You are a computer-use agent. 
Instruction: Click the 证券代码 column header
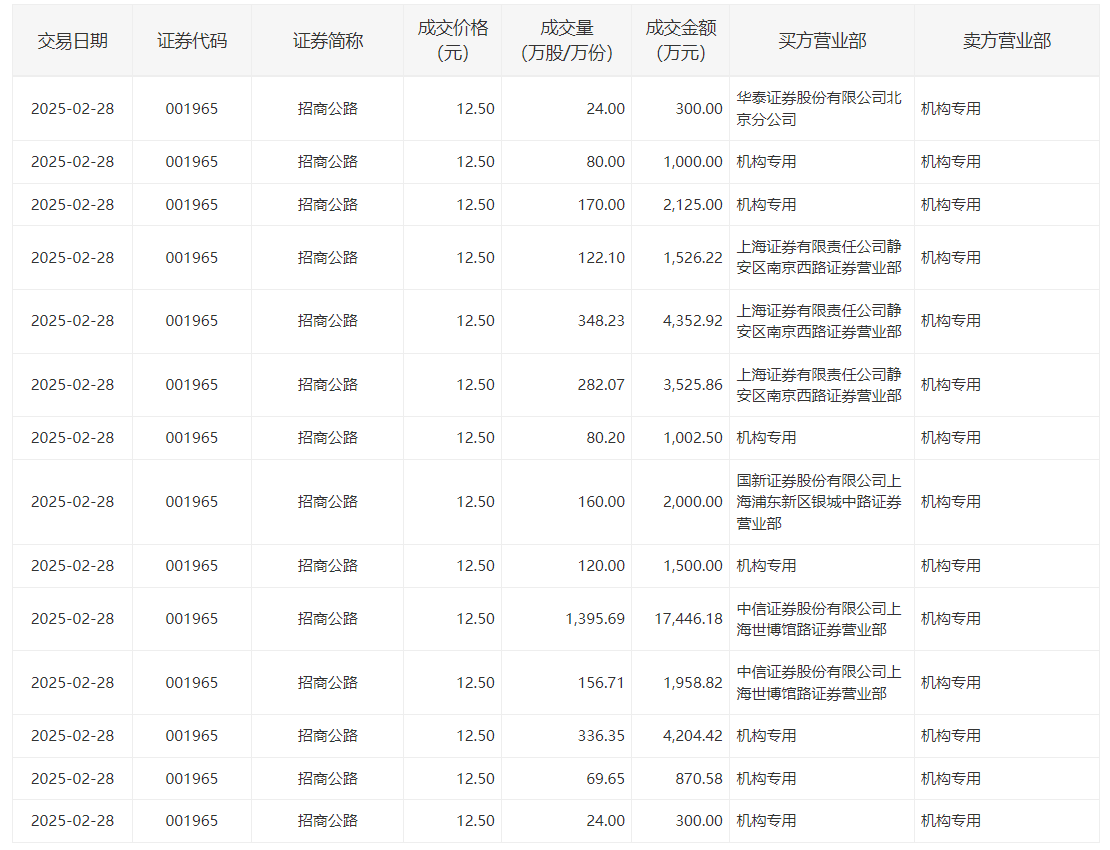192,41
